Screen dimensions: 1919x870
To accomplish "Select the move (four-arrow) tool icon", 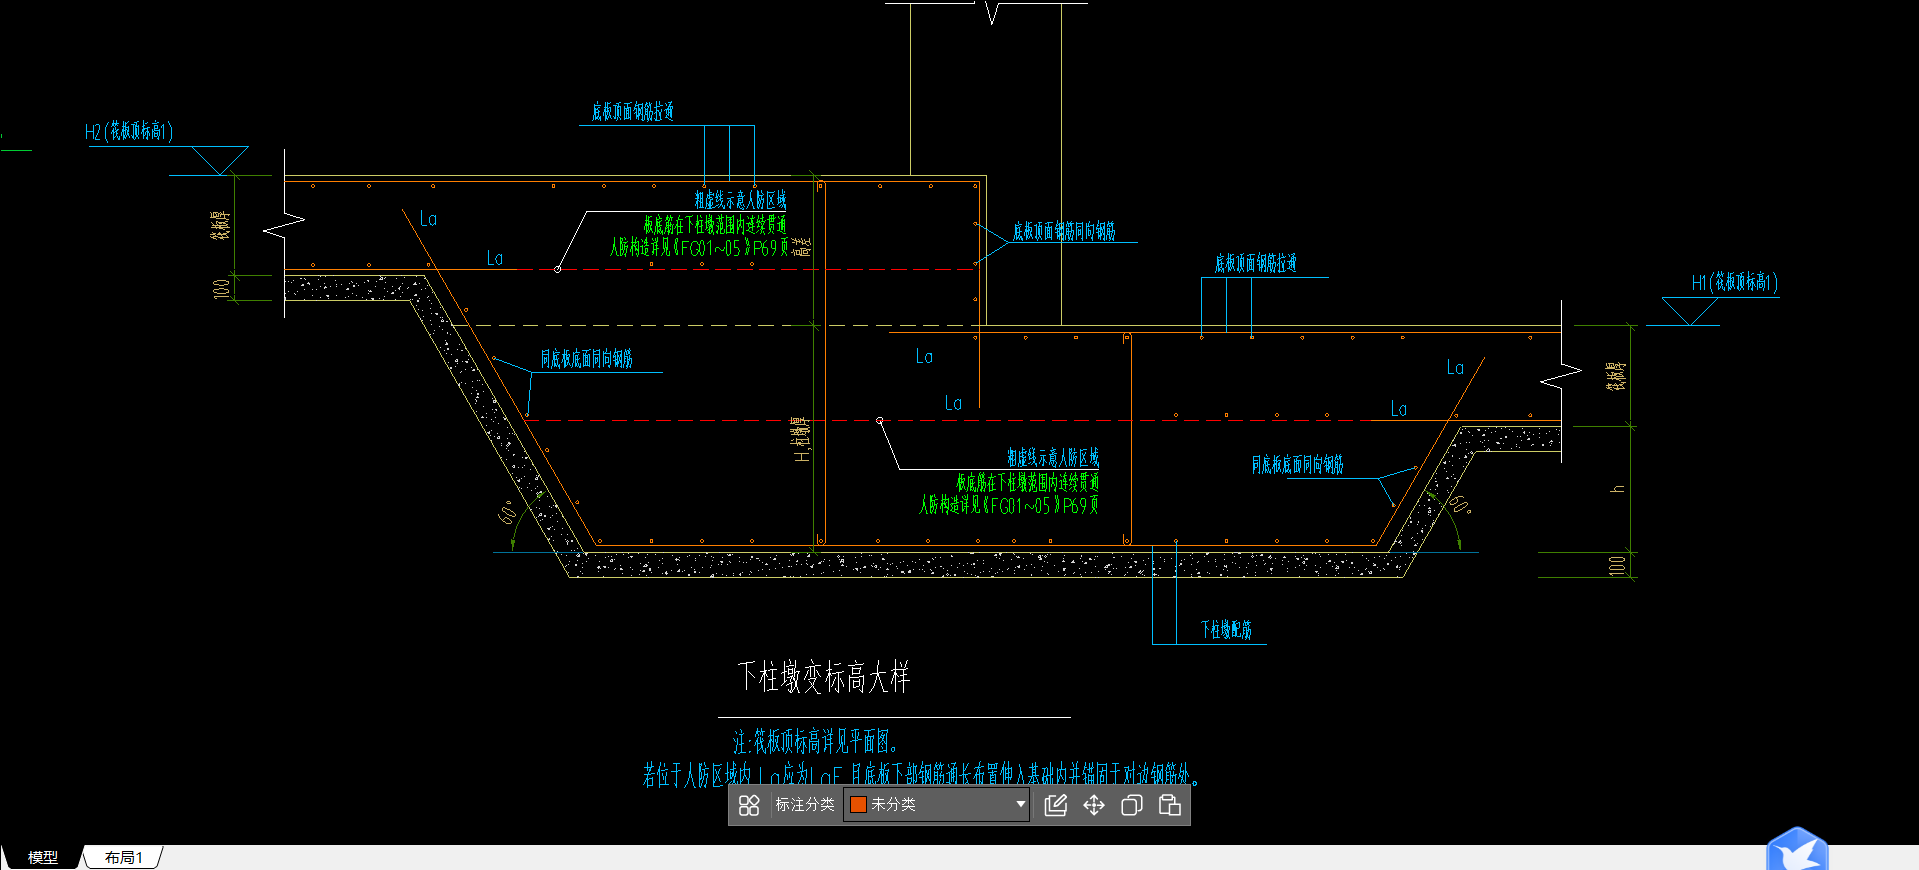I will coord(1094,805).
